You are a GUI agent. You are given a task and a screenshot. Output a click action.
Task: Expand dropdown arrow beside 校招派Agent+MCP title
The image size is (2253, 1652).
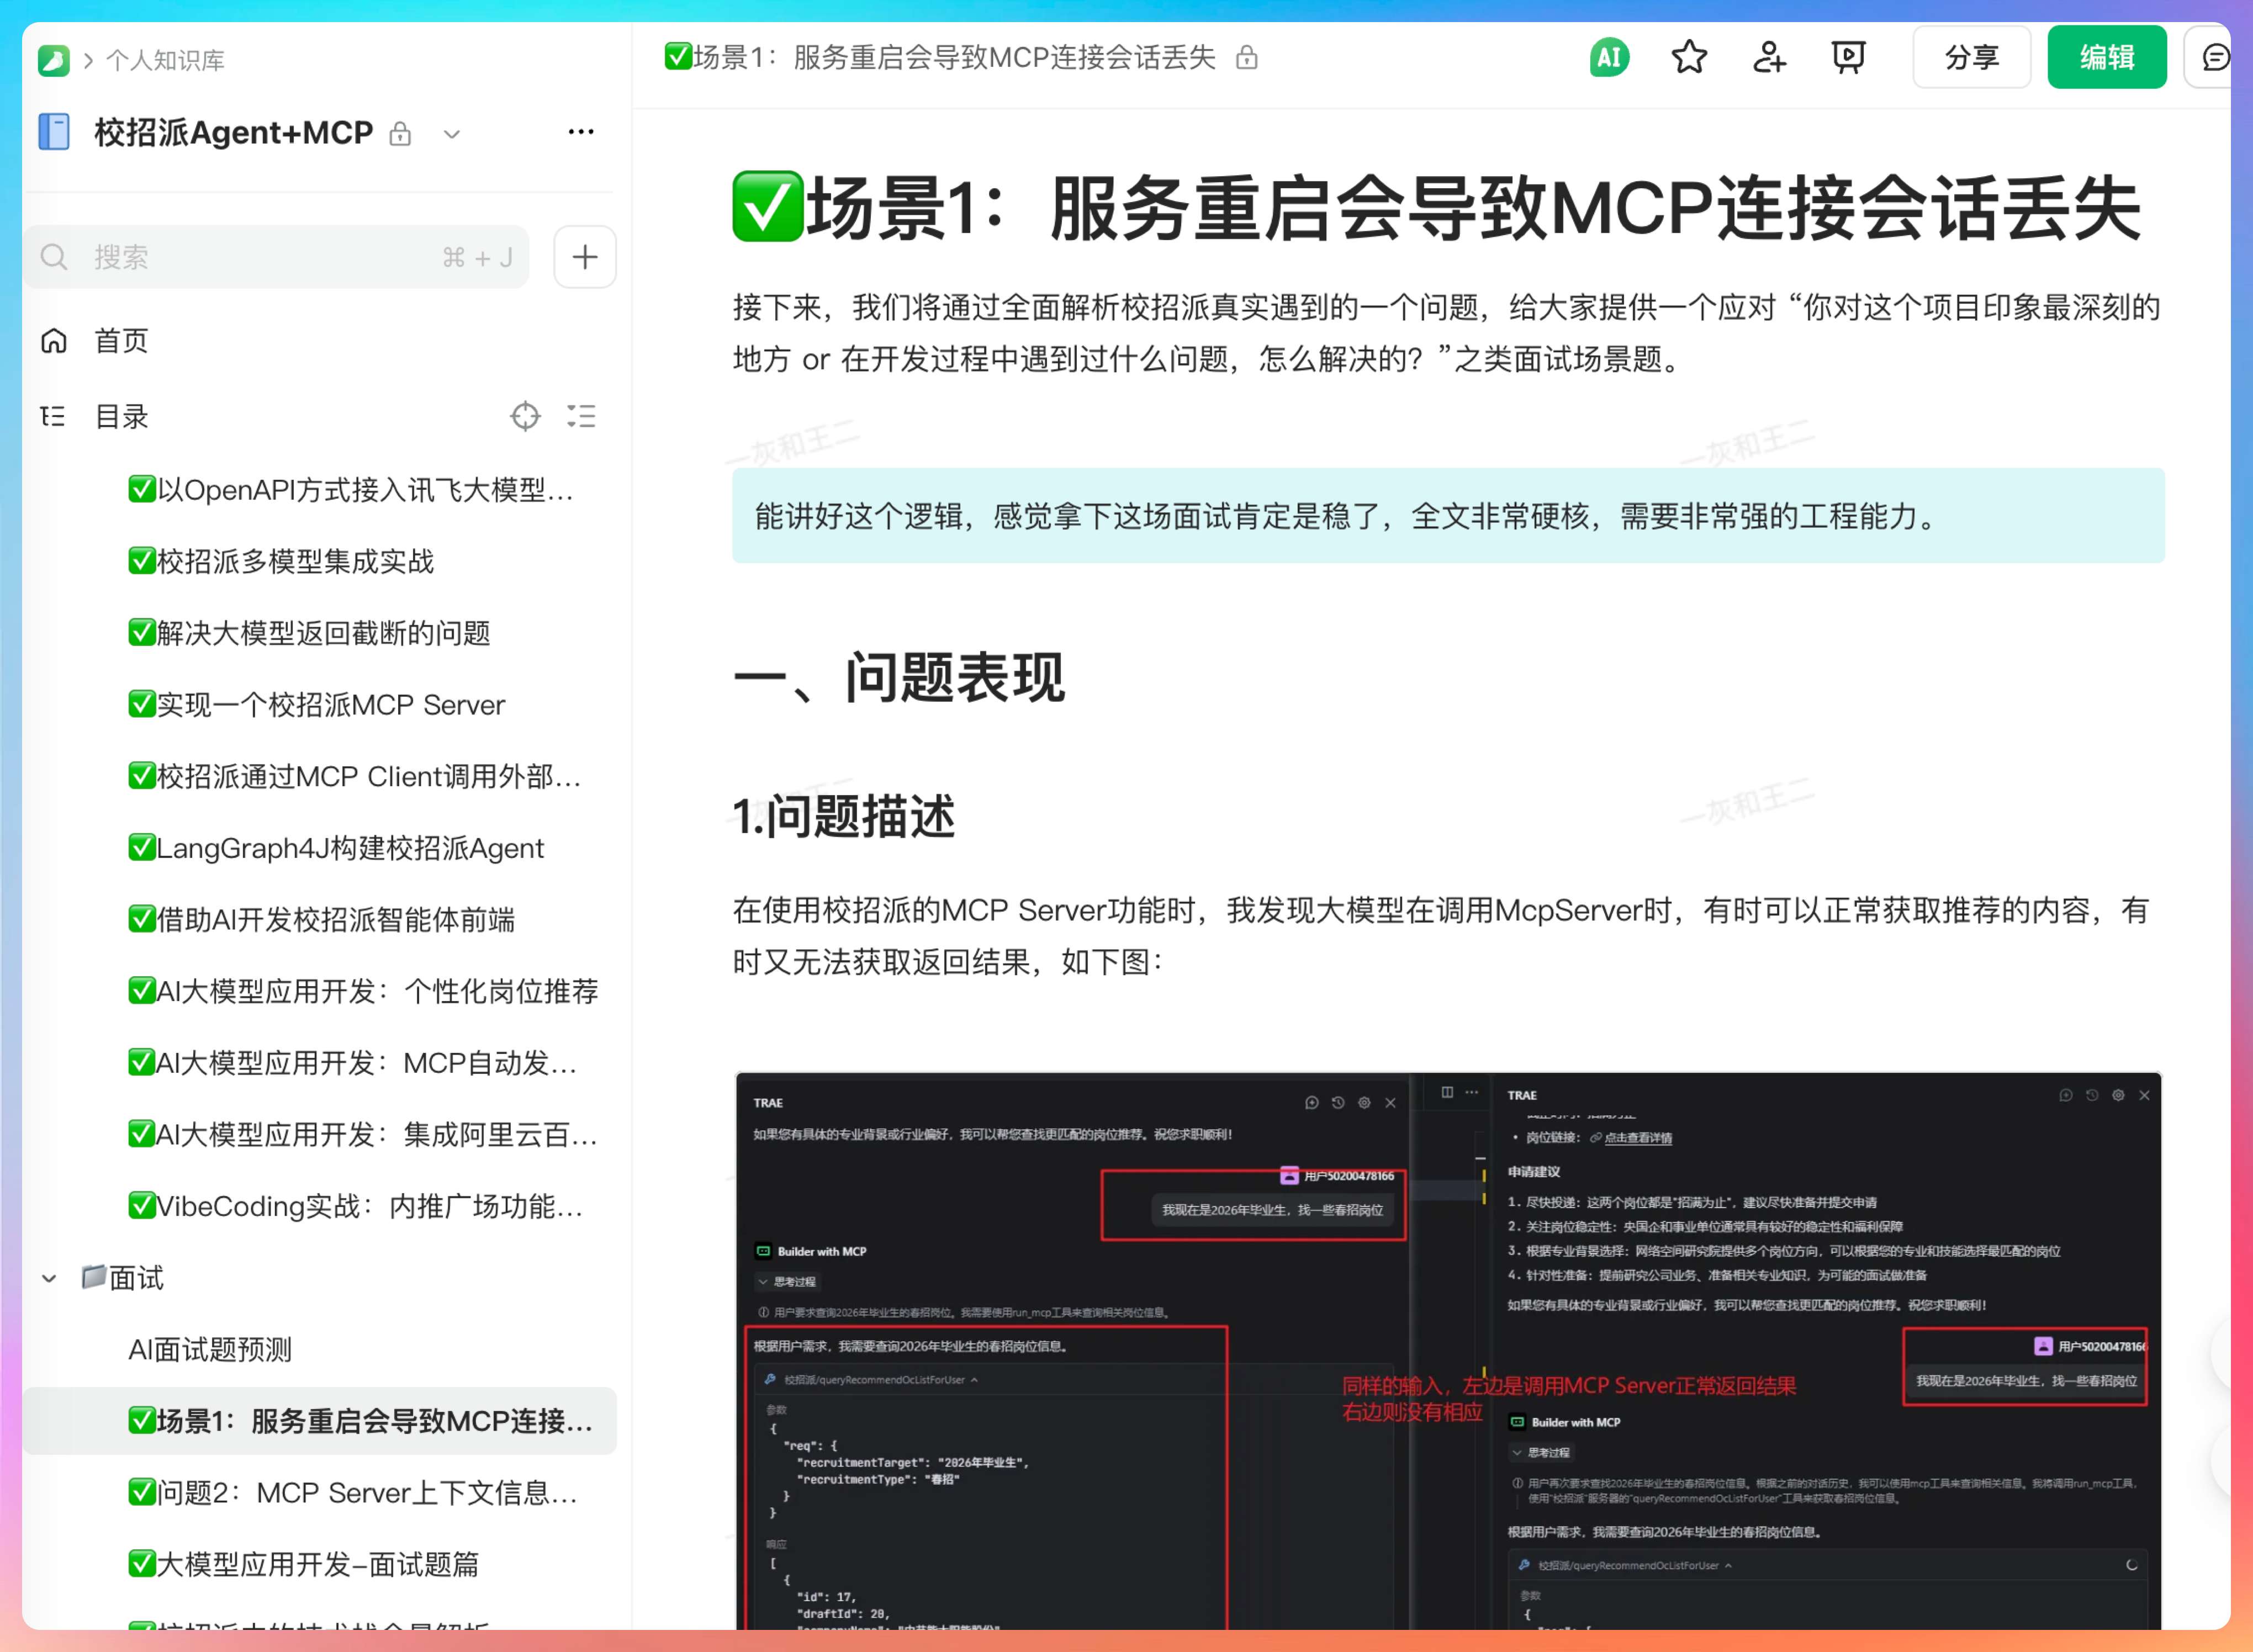tap(452, 134)
